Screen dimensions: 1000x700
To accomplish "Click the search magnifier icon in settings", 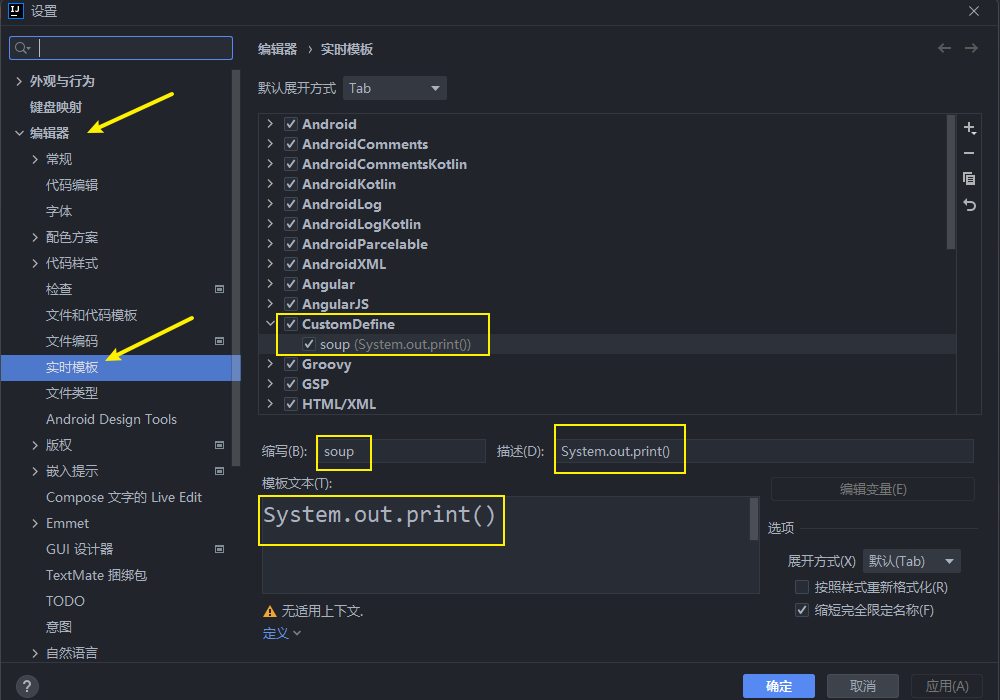I will [23, 48].
